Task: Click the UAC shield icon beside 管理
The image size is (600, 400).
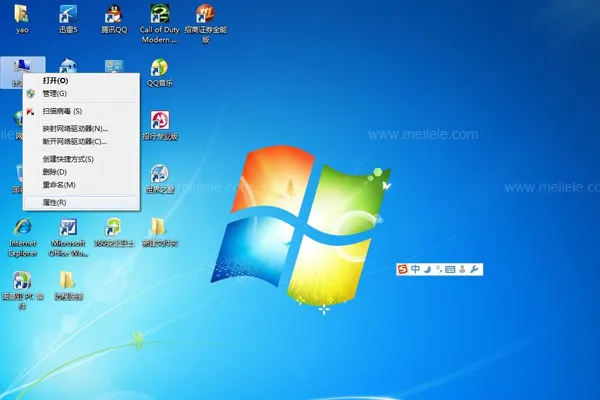Action: tap(31, 93)
